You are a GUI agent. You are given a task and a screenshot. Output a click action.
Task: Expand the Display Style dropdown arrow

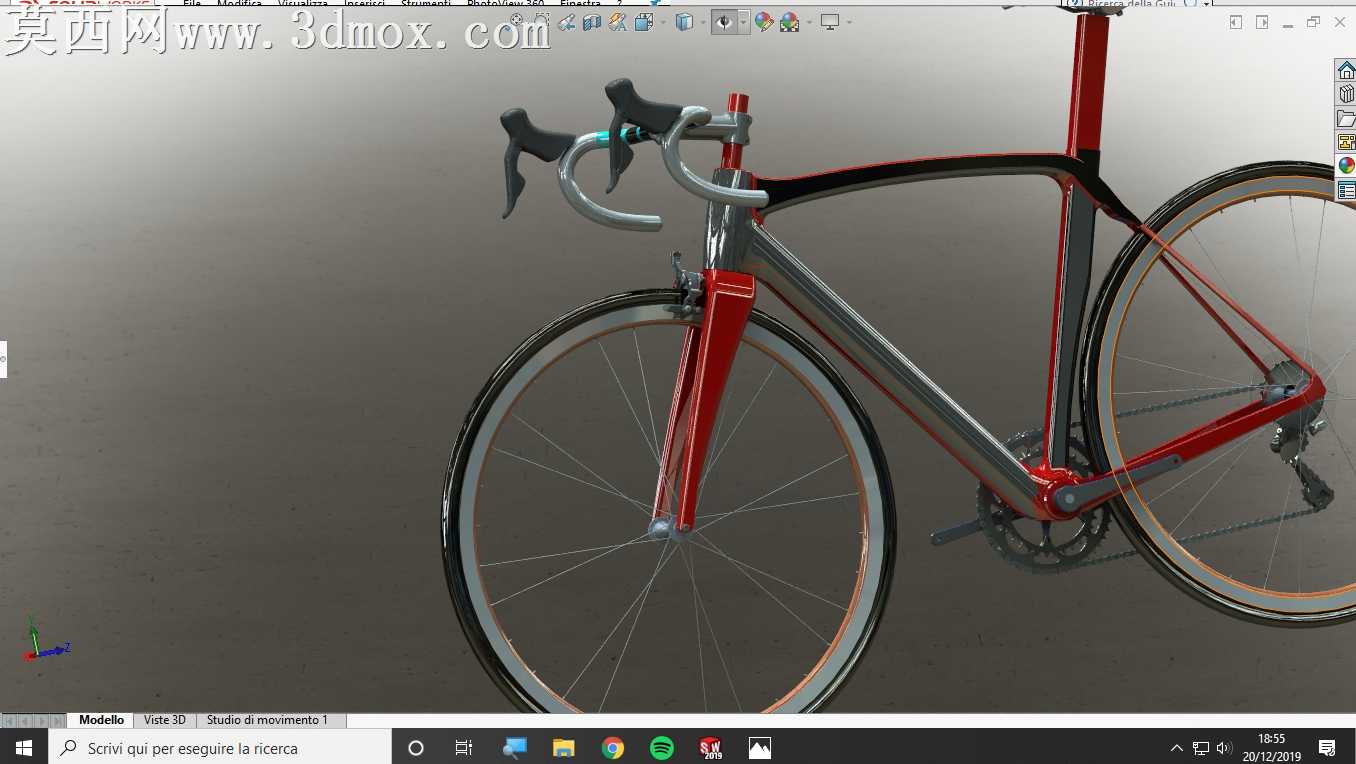pyautogui.click(x=702, y=22)
